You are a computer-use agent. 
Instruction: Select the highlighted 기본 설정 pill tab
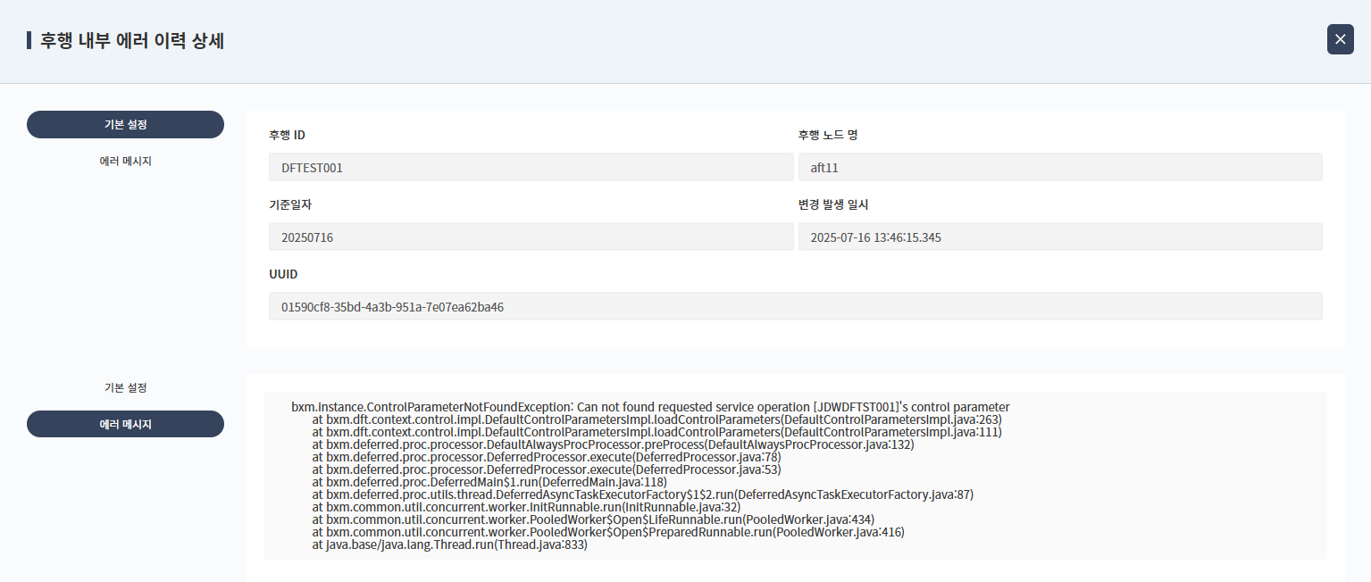click(x=125, y=125)
